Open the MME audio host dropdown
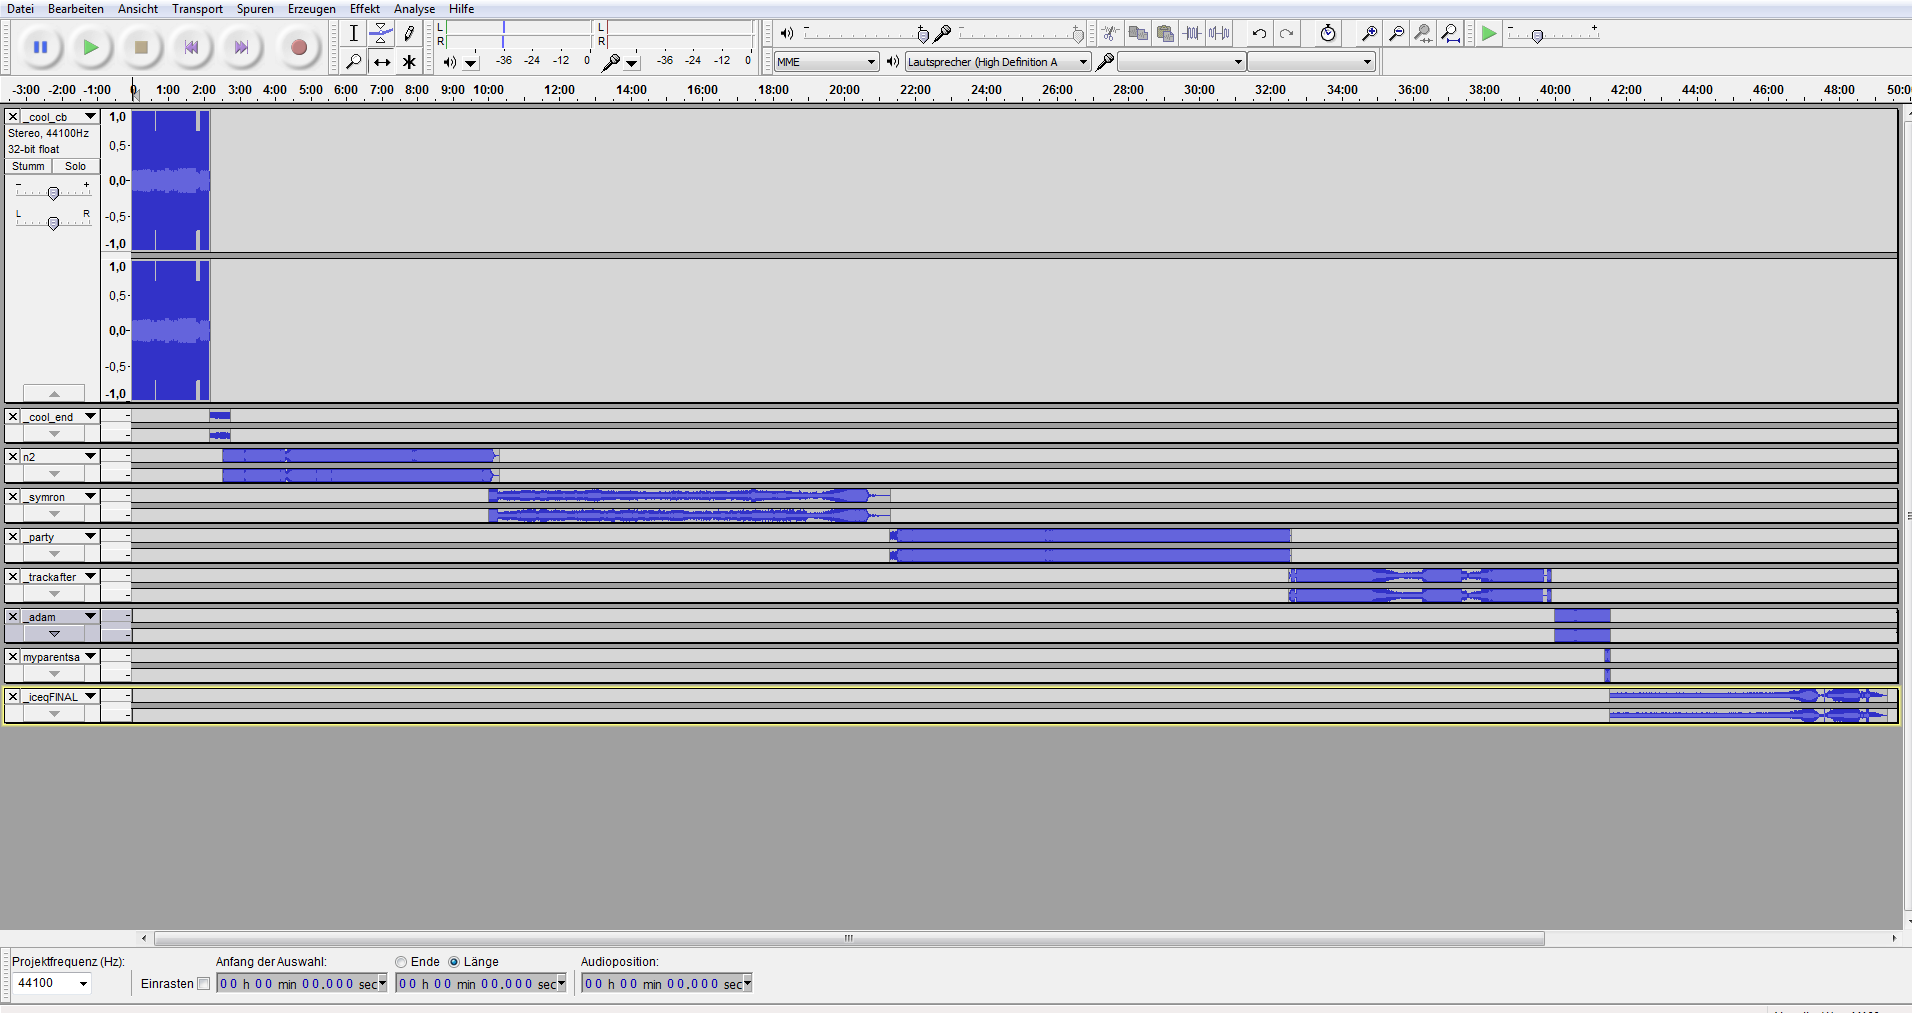1912x1013 pixels. (826, 62)
